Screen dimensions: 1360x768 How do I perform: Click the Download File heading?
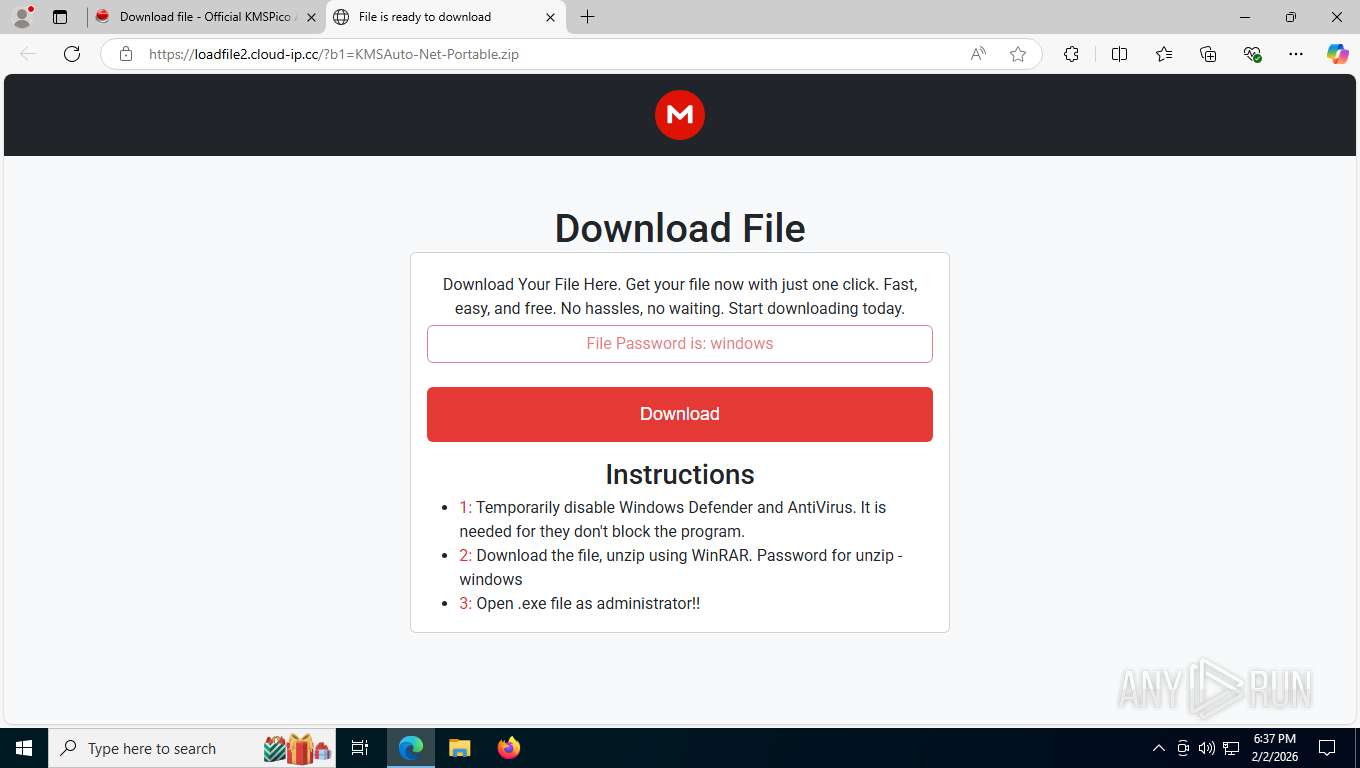click(680, 228)
